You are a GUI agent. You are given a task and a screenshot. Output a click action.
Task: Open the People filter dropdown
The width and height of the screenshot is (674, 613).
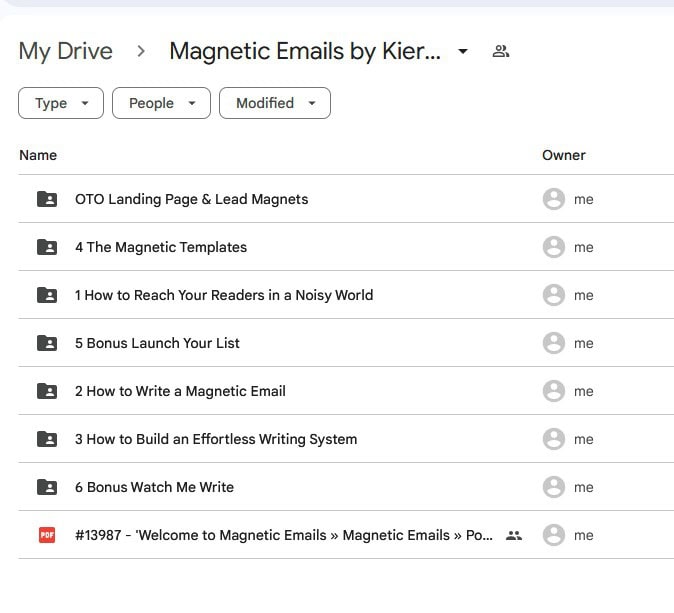(x=161, y=103)
